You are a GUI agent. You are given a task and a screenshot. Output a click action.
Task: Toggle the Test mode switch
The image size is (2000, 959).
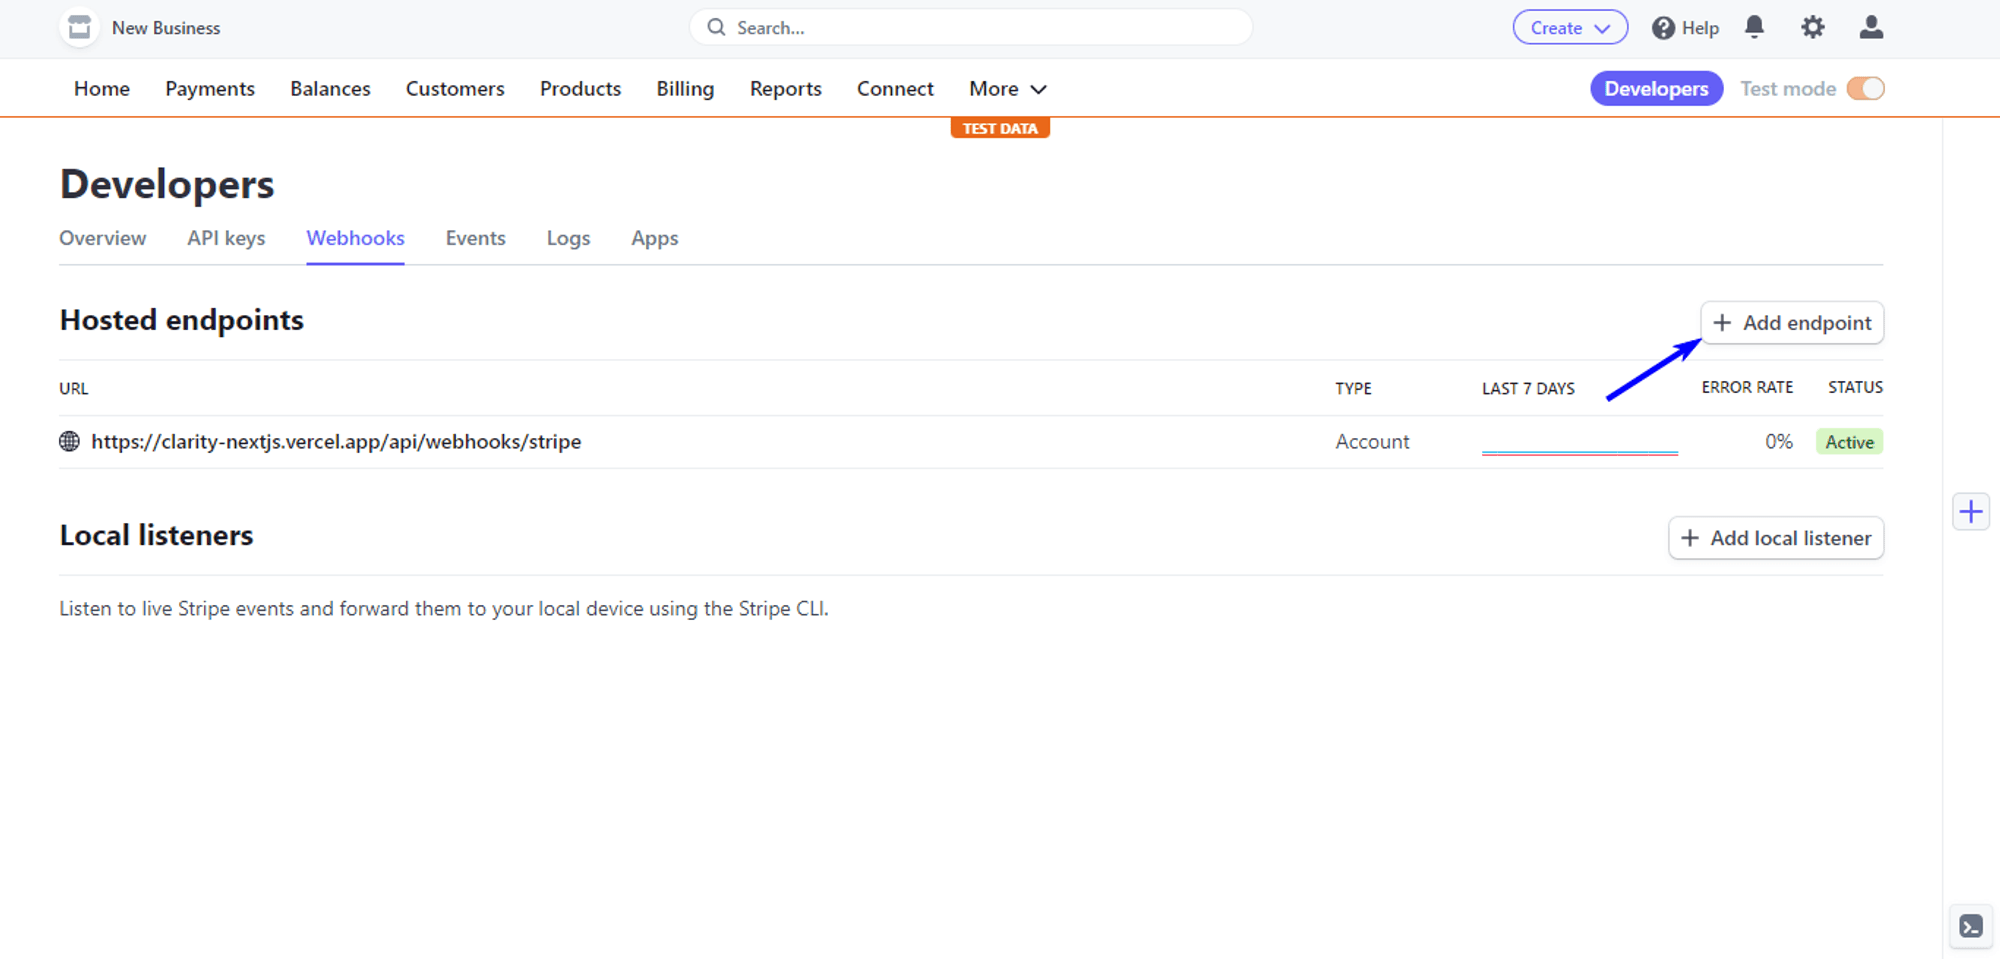click(x=1865, y=89)
